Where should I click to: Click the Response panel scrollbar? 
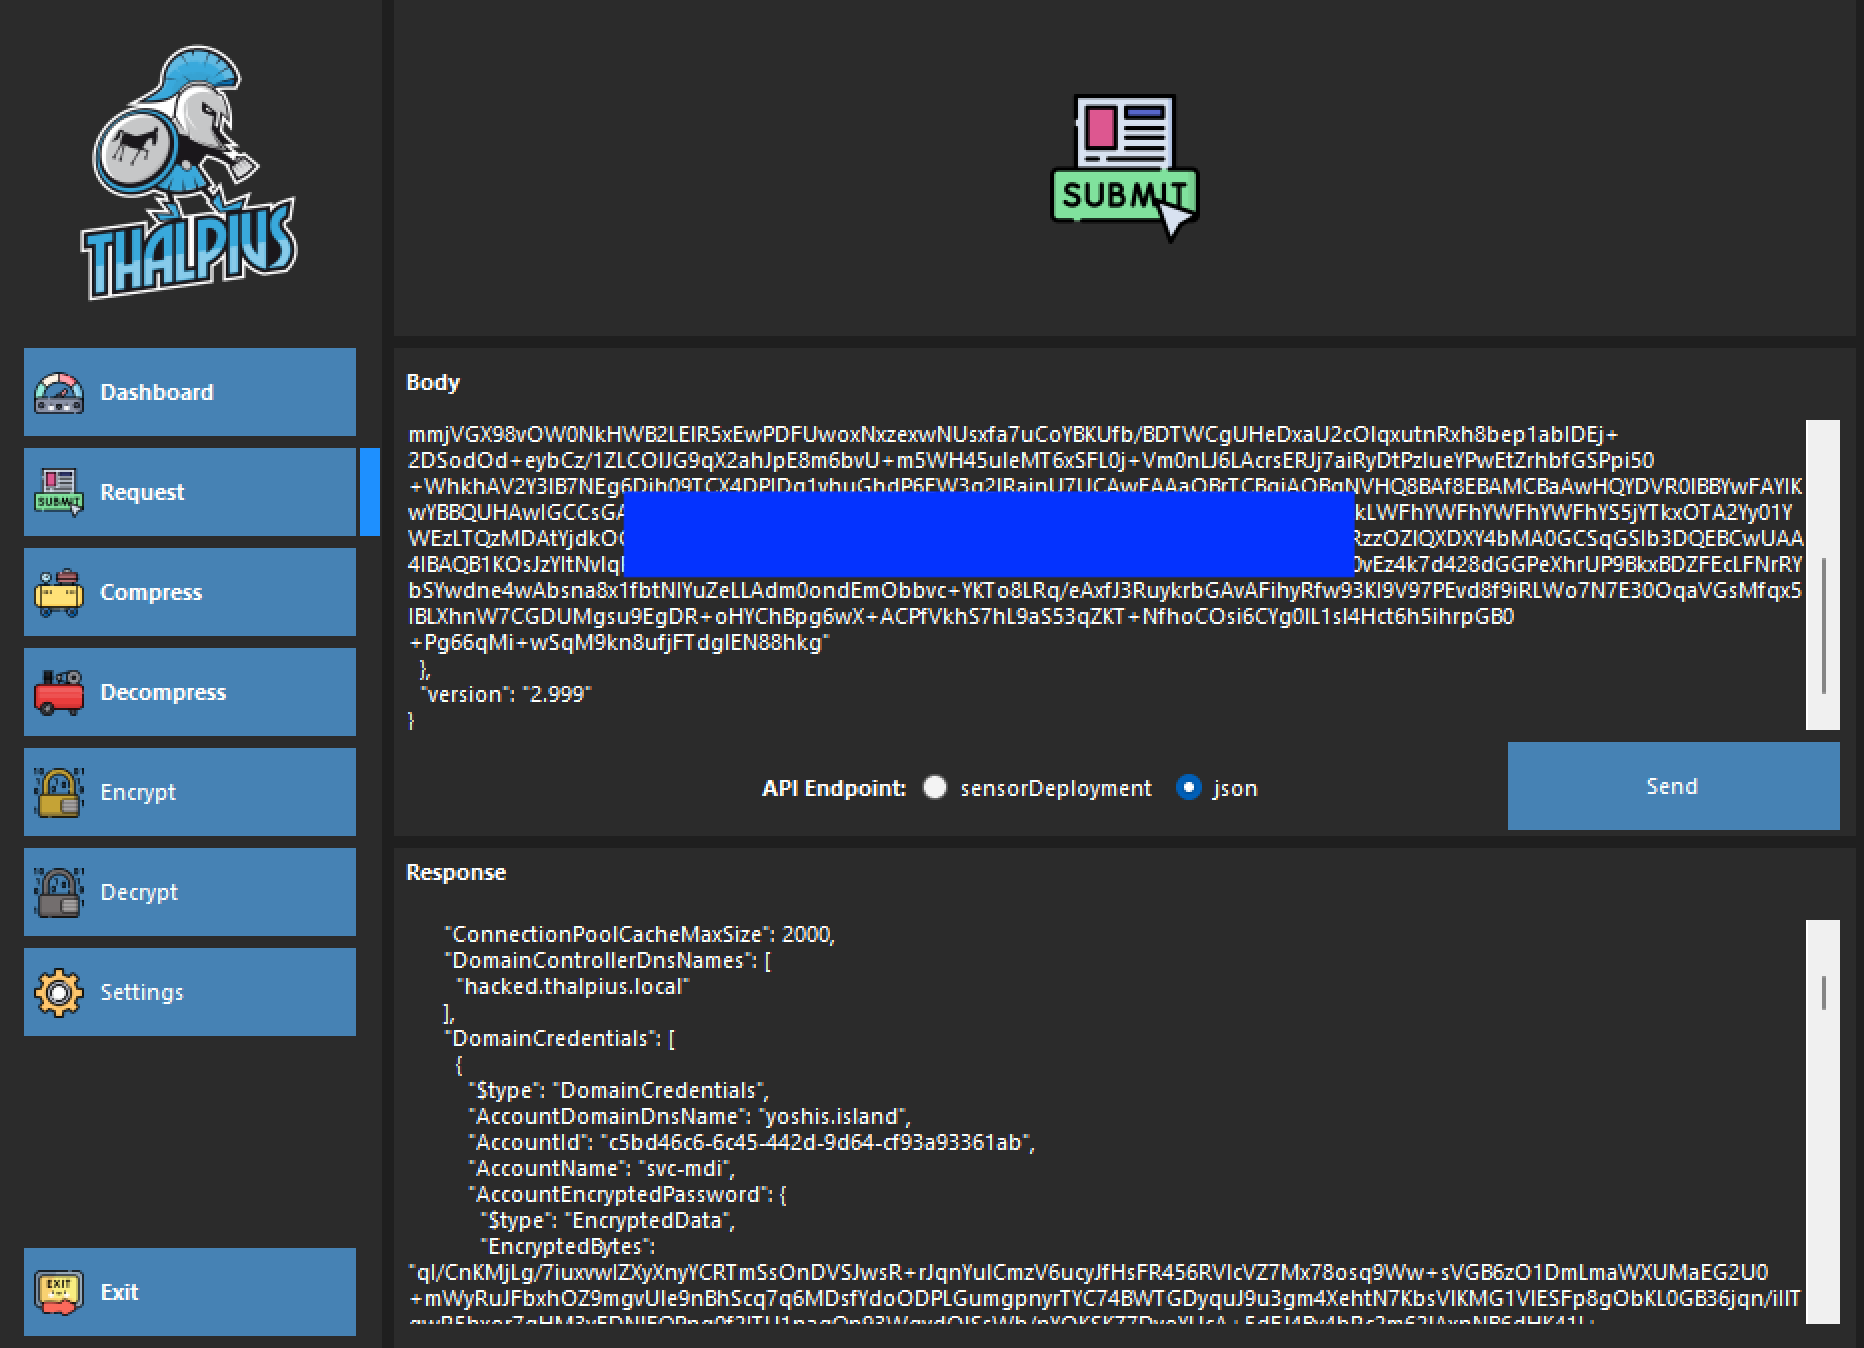1823,992
